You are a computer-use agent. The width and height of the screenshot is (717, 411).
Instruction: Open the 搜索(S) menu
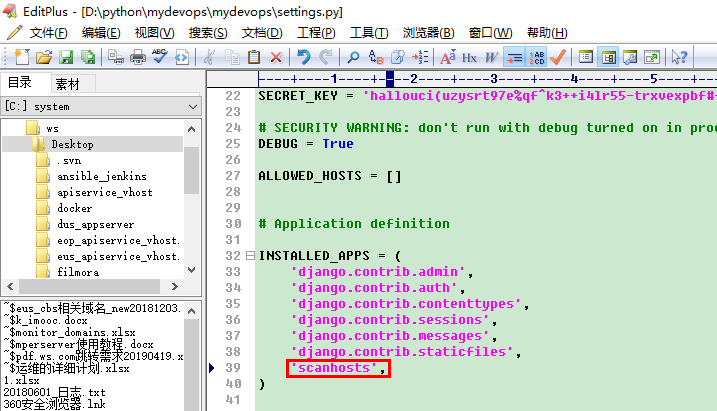208,33
